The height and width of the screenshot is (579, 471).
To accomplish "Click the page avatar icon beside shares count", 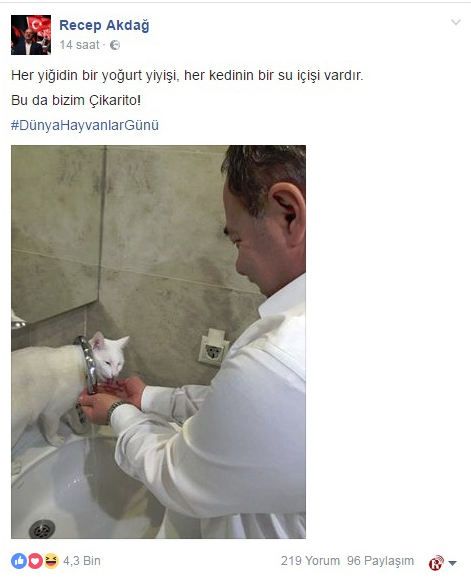I will click(436, 563).
